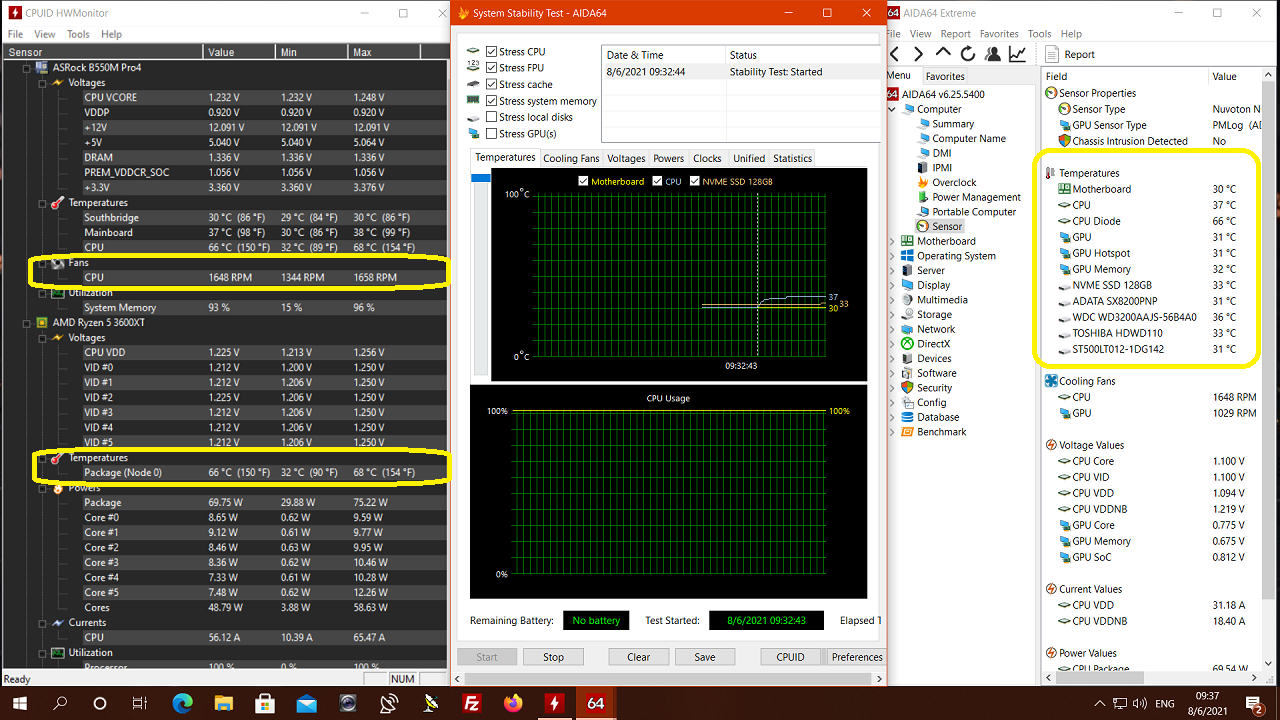Open the Favorites menu in AIDA64 Extreme
Viewport: 1280px width, 720px height.
point(999,34)
